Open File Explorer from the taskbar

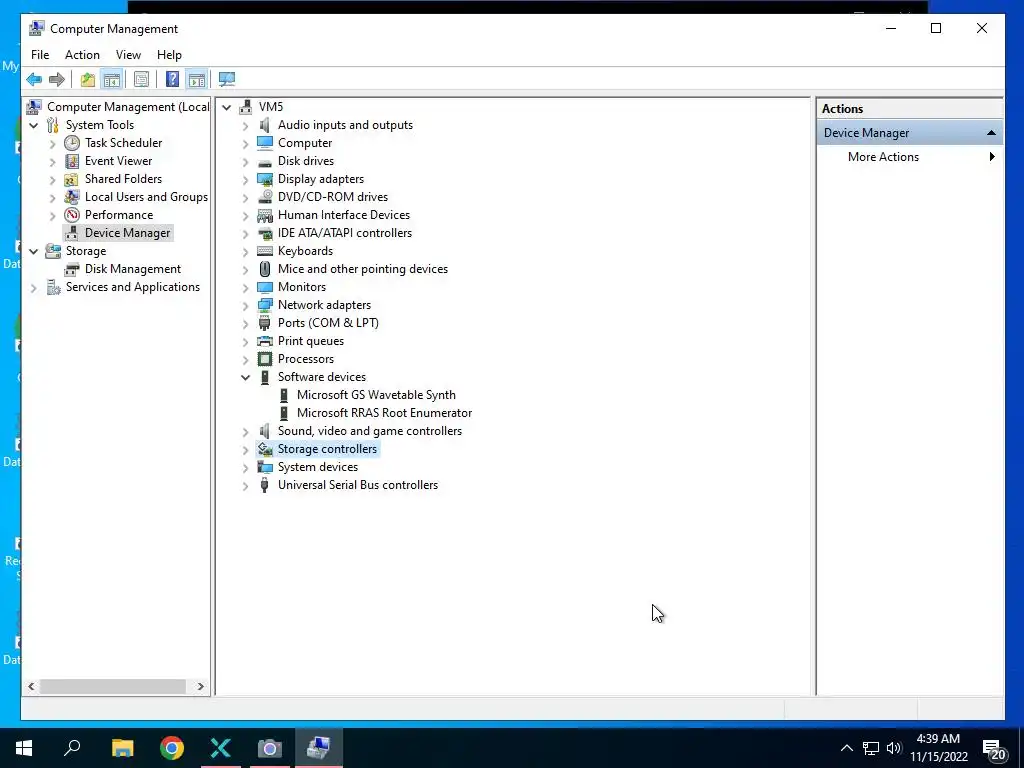(x=122, y=748)
